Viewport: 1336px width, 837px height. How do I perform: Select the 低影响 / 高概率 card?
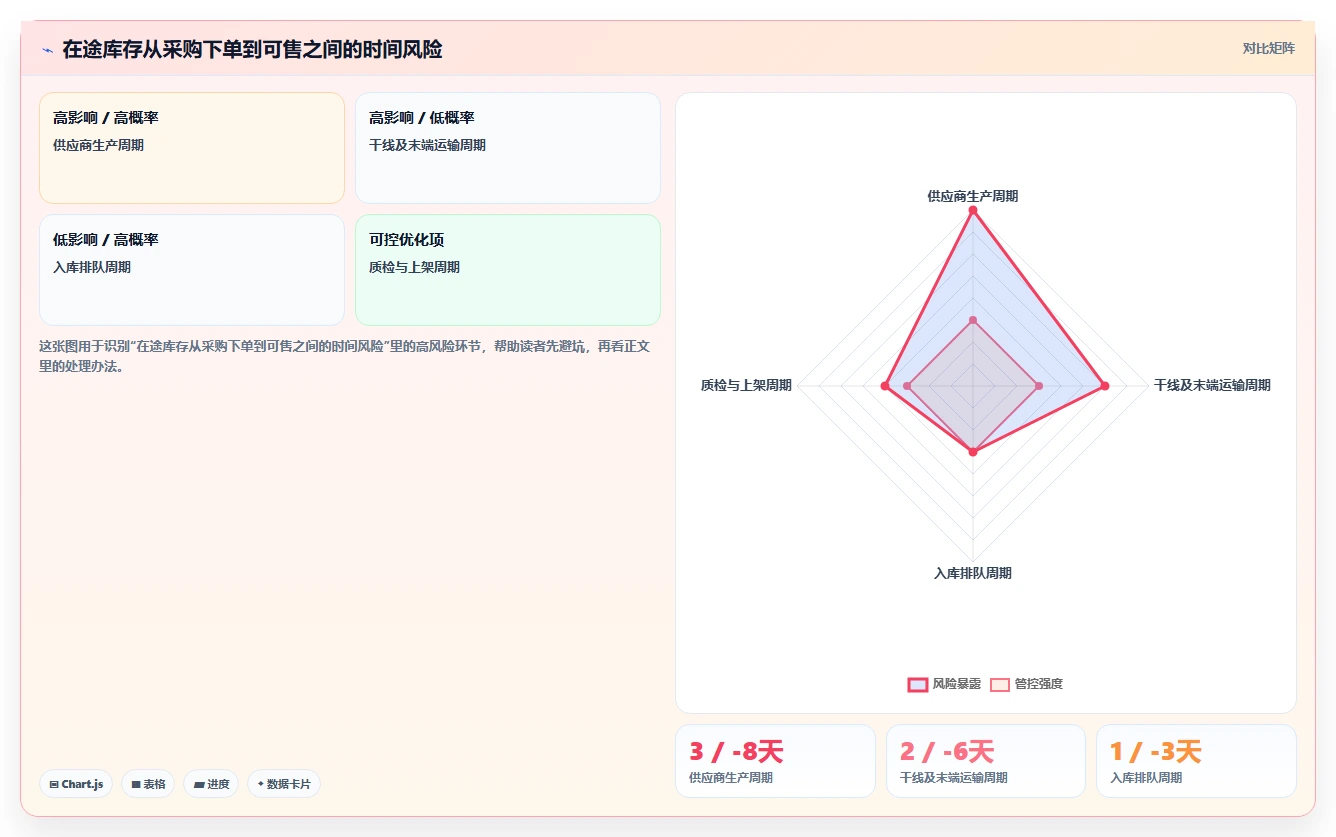[x=192, y=270]
